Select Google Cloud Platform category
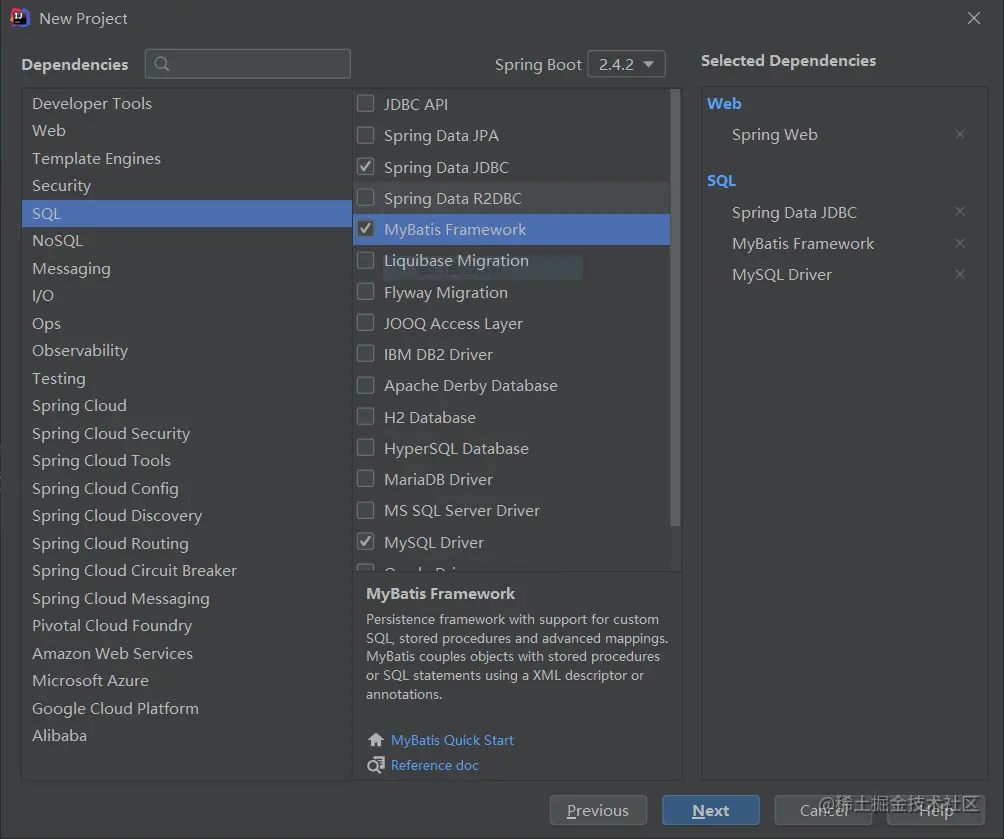Viewport: 1004px width, 839px height. point(186,708)
